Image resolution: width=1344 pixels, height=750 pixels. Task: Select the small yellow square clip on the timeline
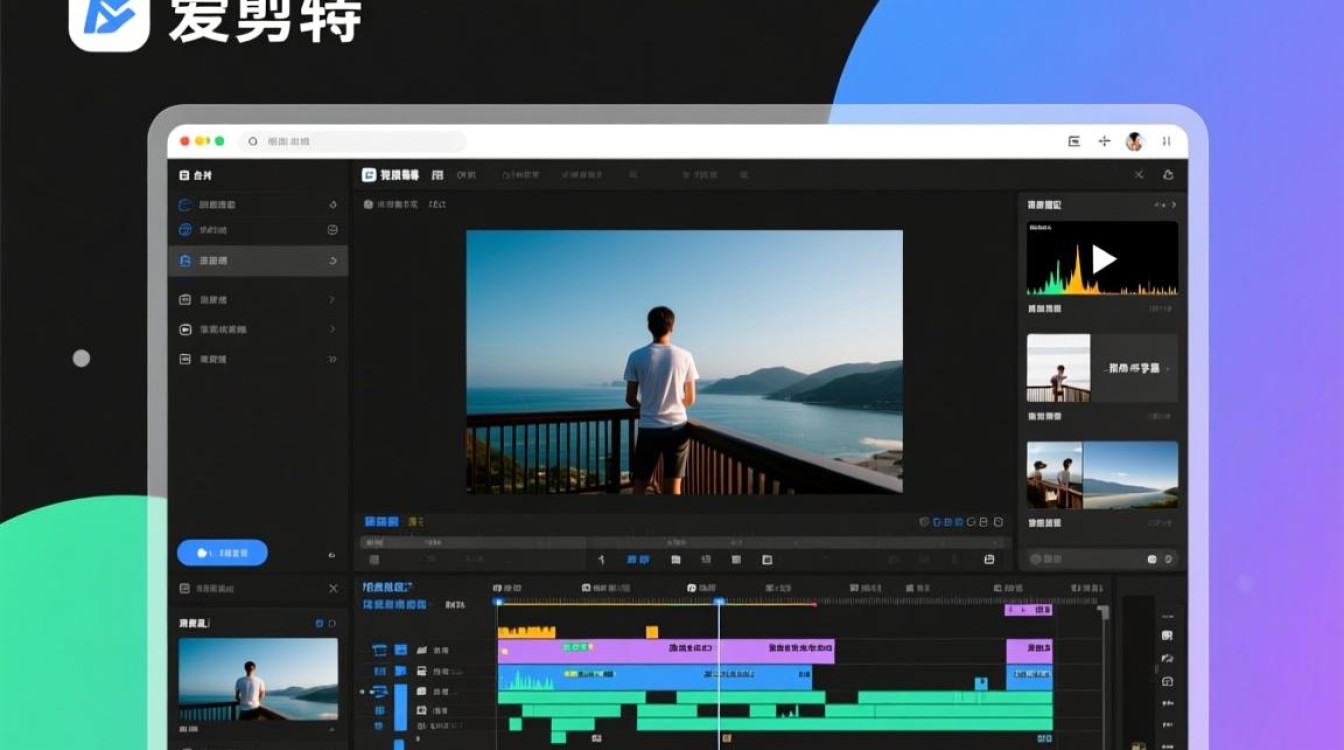pos(652,632)
